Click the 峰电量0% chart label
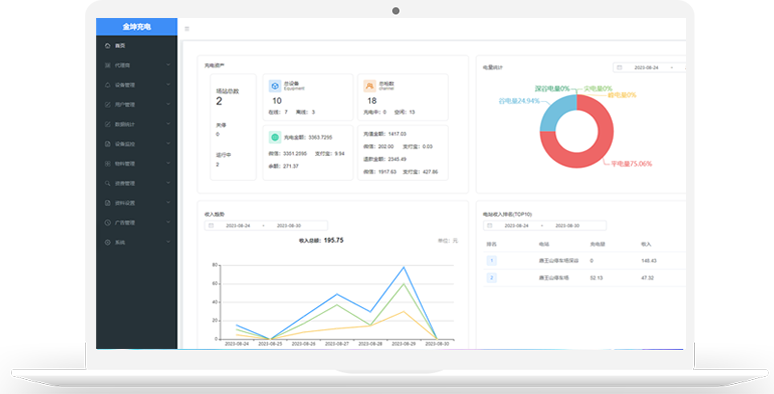 point(622,95)
